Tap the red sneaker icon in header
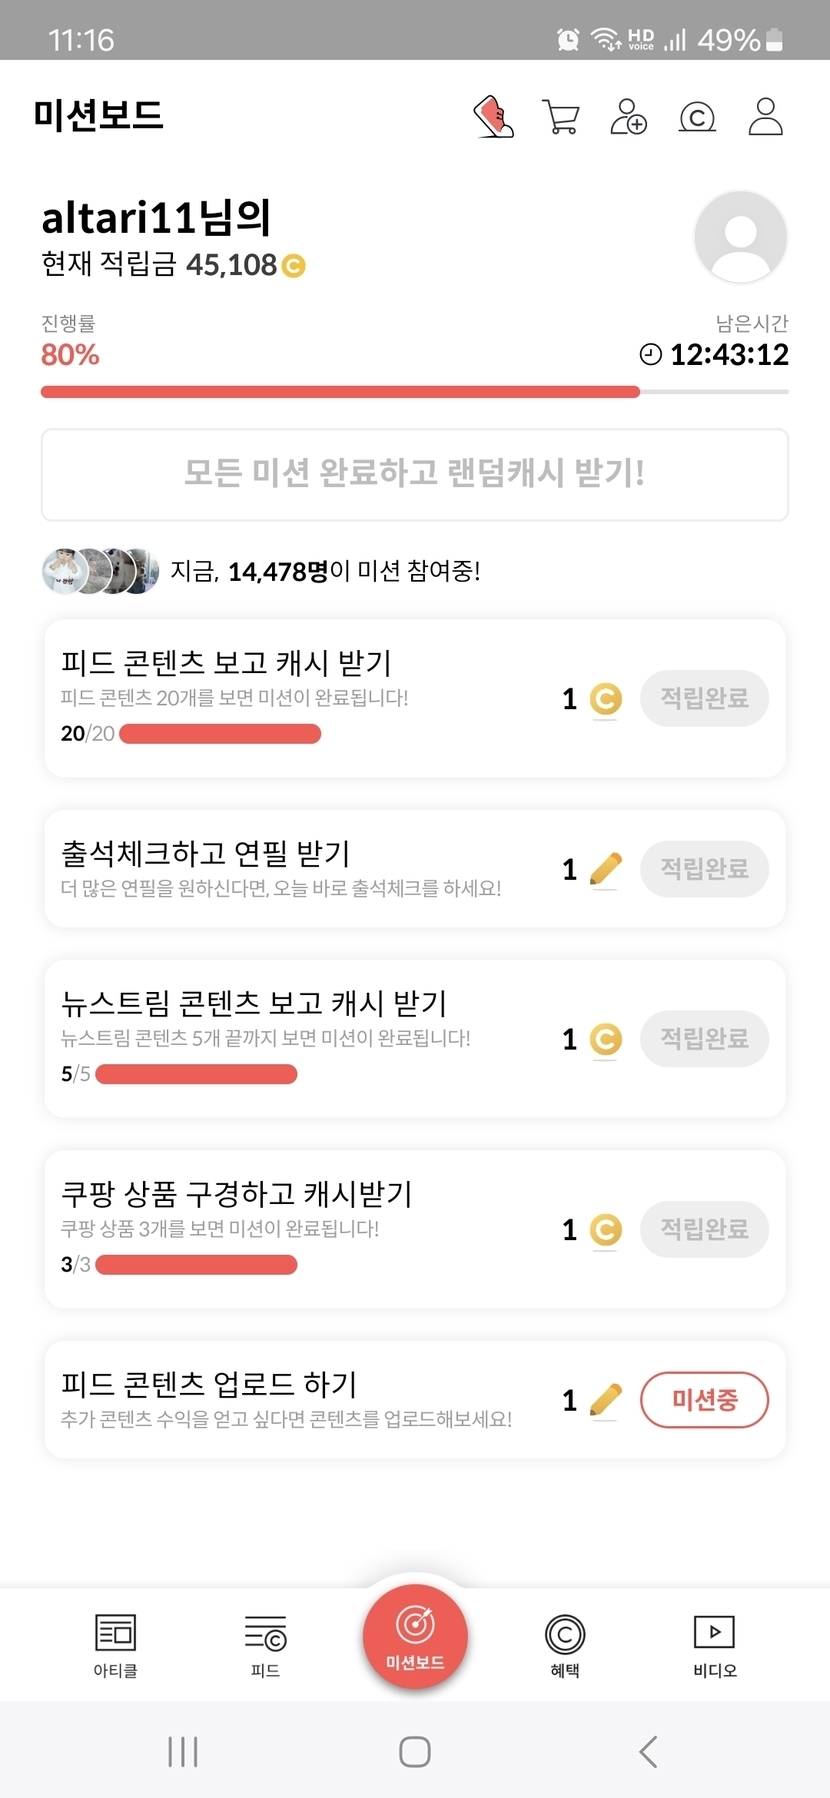This screenshot has height=1798, width=830. pyautogui.click(x=493, y=117)
